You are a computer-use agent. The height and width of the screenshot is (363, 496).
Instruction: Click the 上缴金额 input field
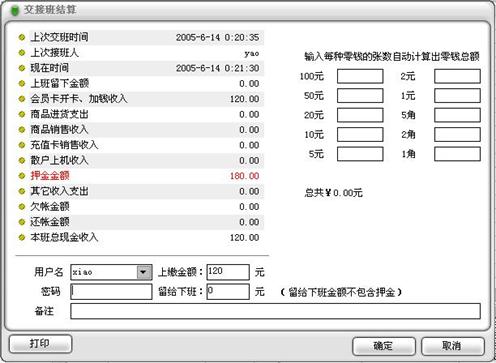tap(228, 272)
